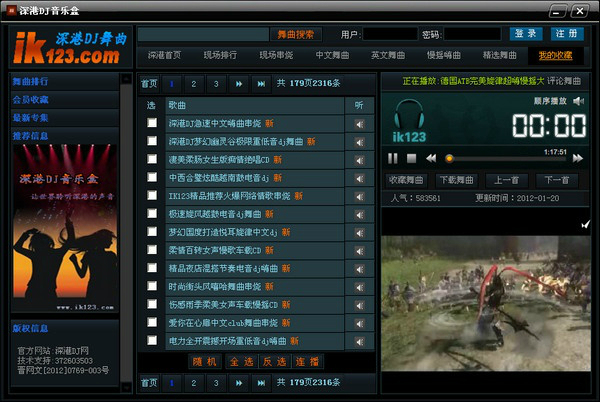Play 伤感雨季柔美女声车载慢摇CD speaker icon

point(359,306)
